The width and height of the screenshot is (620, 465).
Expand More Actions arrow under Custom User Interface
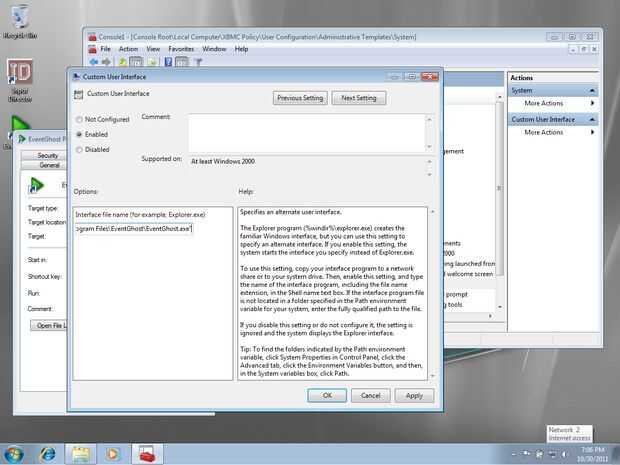[x=592, y=132]
